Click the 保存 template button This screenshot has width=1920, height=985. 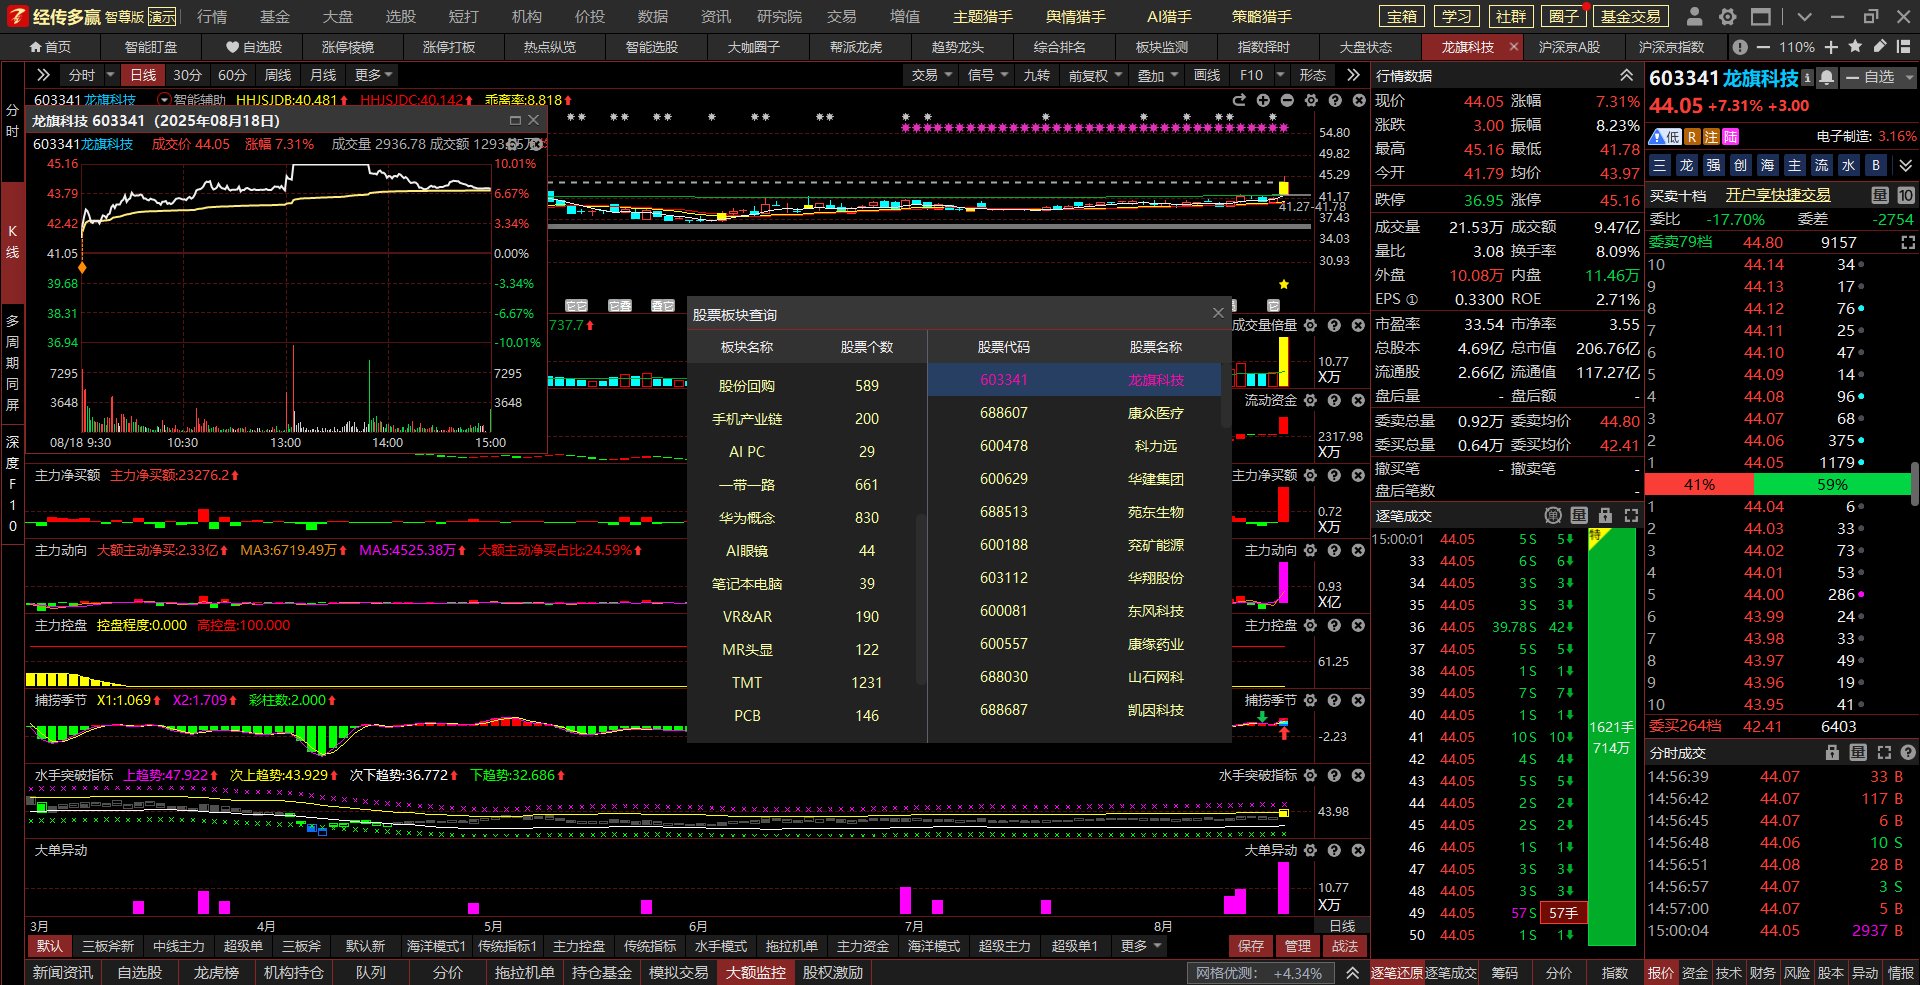pyautogui.click(x=1251, y=946)
